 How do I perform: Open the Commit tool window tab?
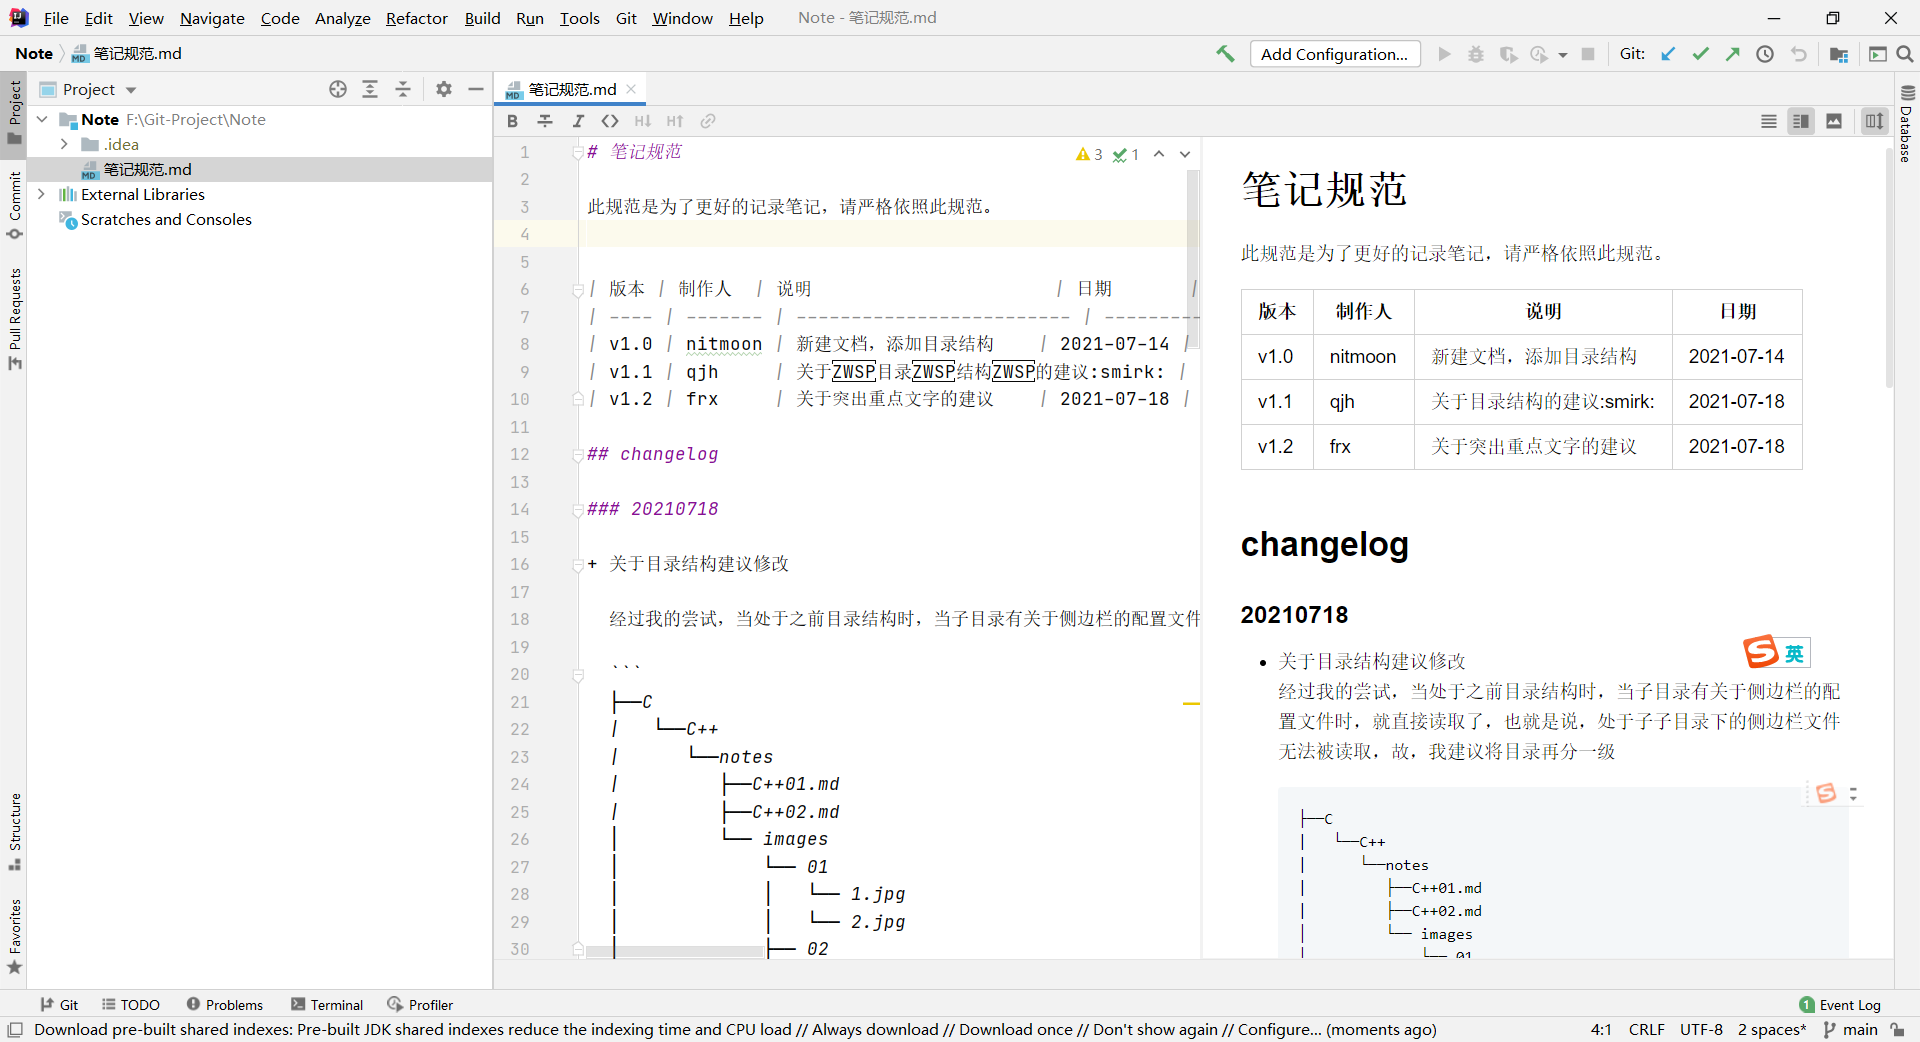[x=14, y=206]
